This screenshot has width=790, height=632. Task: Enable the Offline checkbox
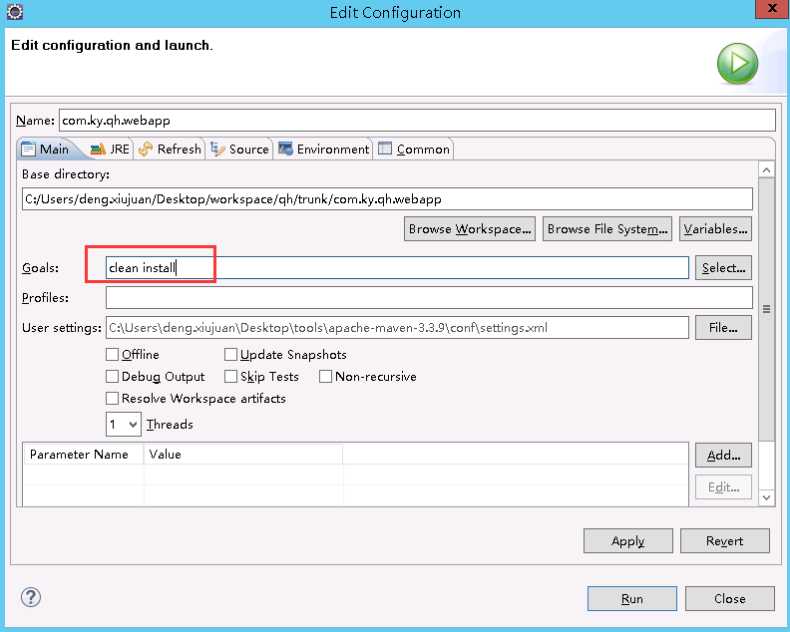pos(112,355)
